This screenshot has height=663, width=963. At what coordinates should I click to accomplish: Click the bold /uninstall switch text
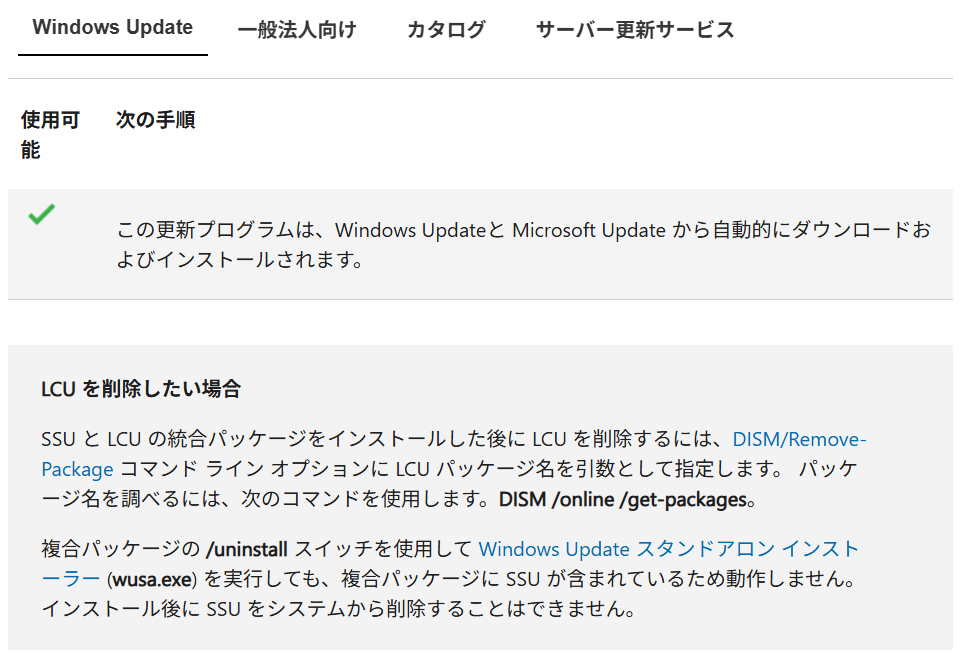point(247,549)
